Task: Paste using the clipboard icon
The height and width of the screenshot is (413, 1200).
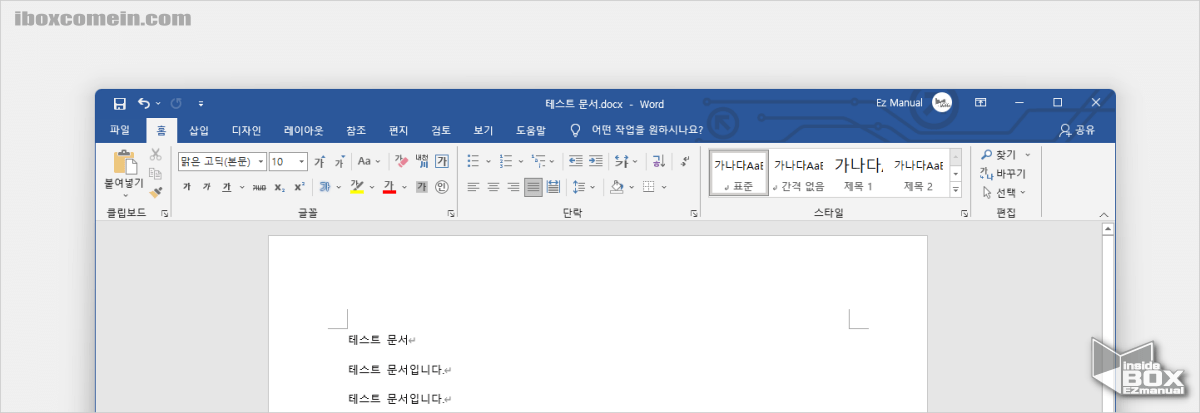Action: [125, 162]
